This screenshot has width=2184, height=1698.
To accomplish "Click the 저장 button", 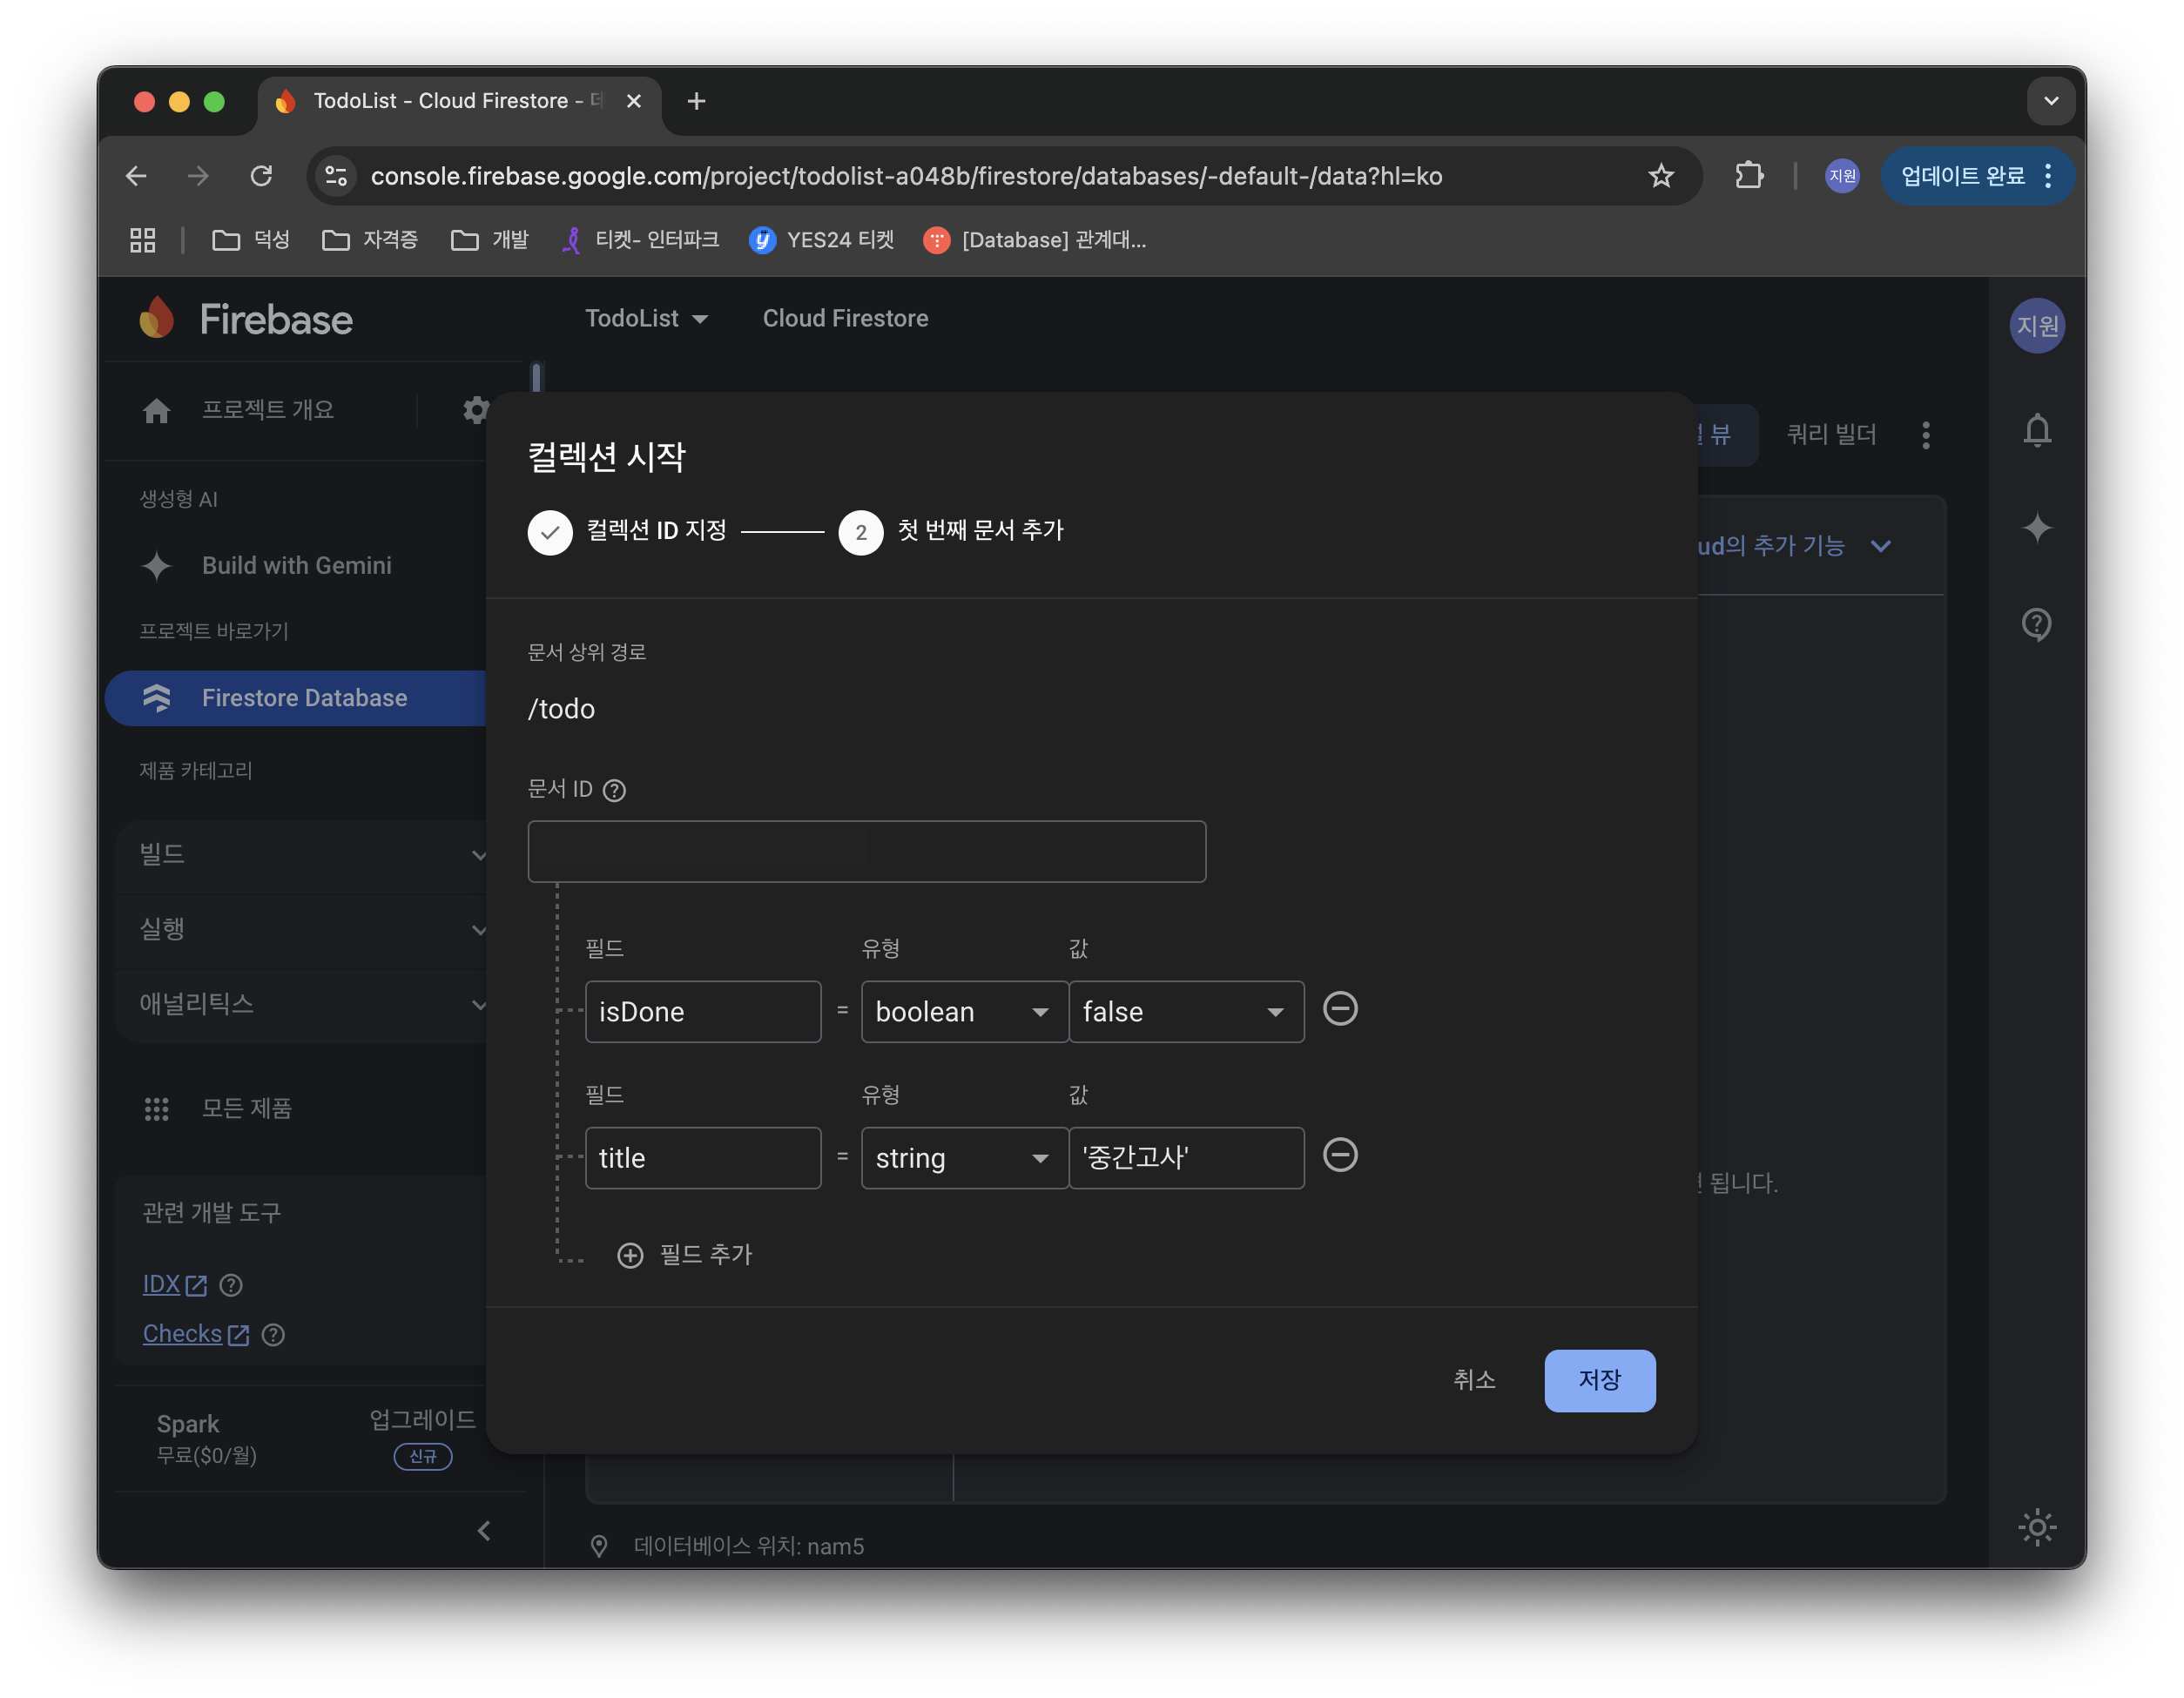I will [x=1598, y=1380].
